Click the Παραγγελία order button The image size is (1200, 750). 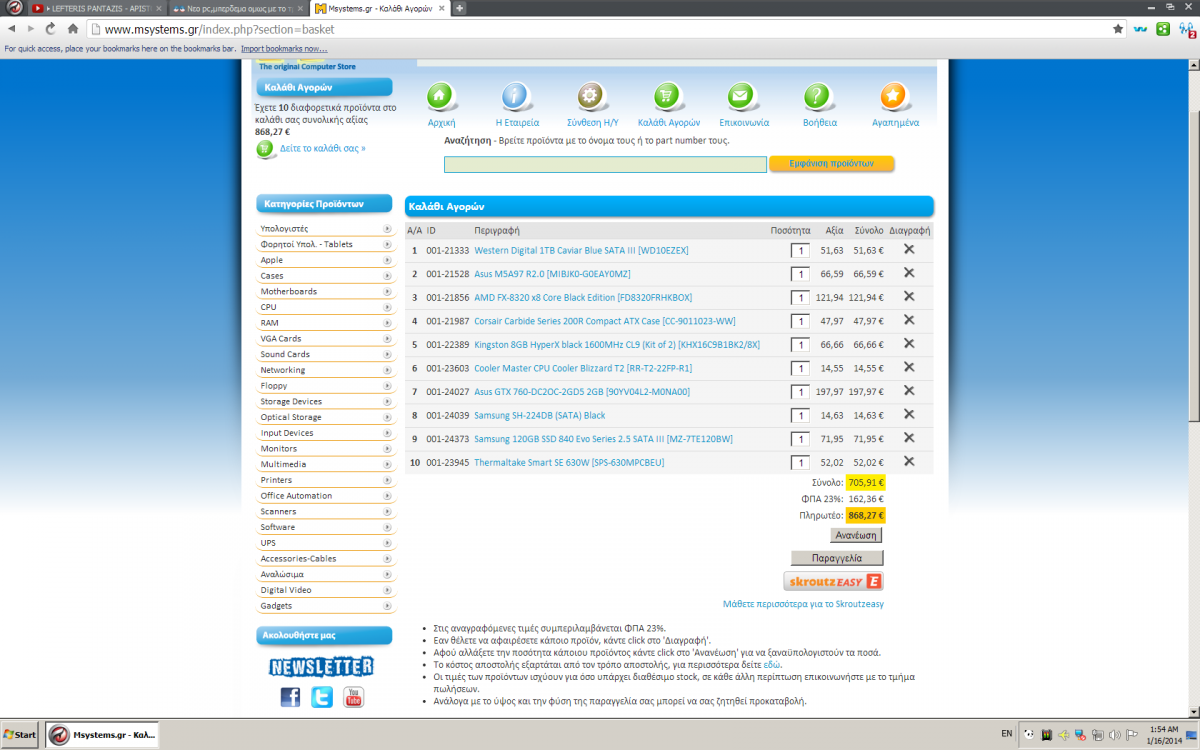[838, 558]
